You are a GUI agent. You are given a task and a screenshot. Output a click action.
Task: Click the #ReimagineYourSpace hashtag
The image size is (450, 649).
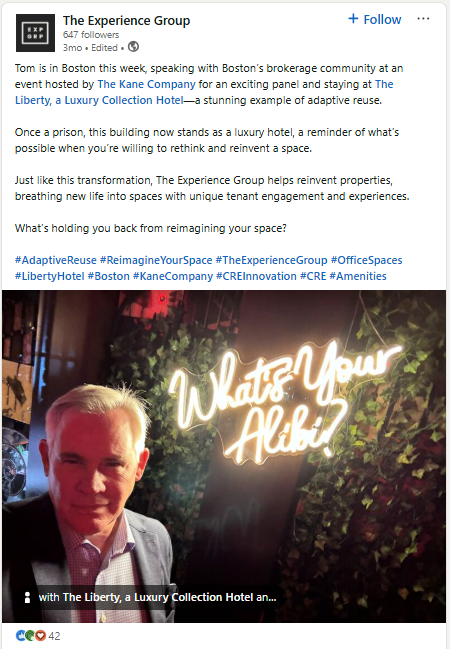point(156,260)
